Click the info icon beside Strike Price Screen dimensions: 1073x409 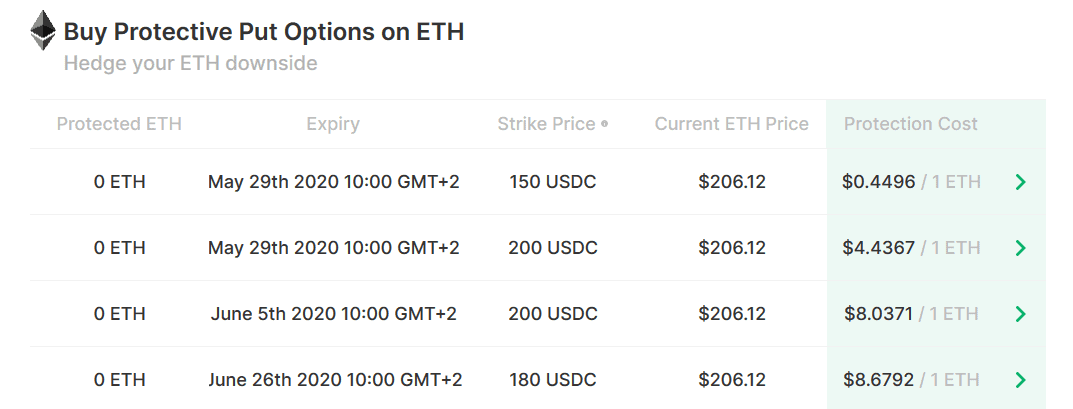[x=604, y=125]
